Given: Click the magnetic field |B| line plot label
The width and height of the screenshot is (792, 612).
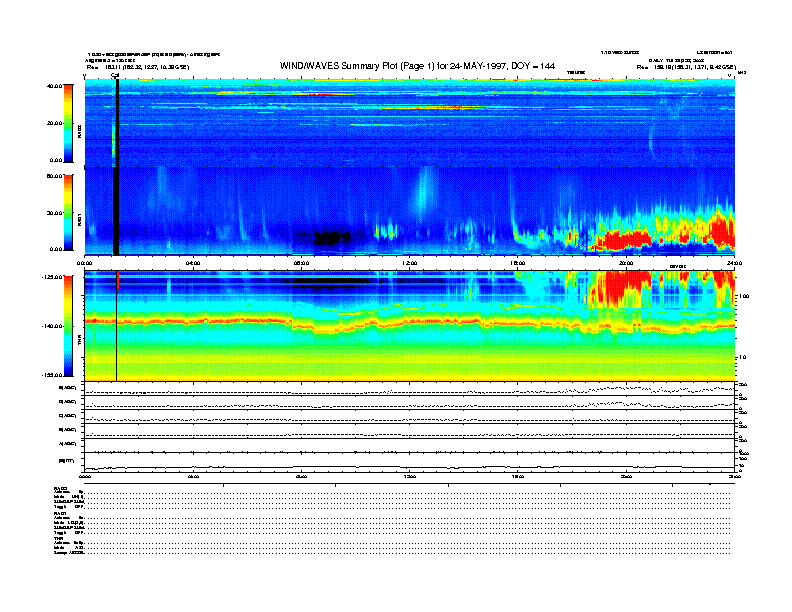Looking at the screenshot, I should [67, 461].
